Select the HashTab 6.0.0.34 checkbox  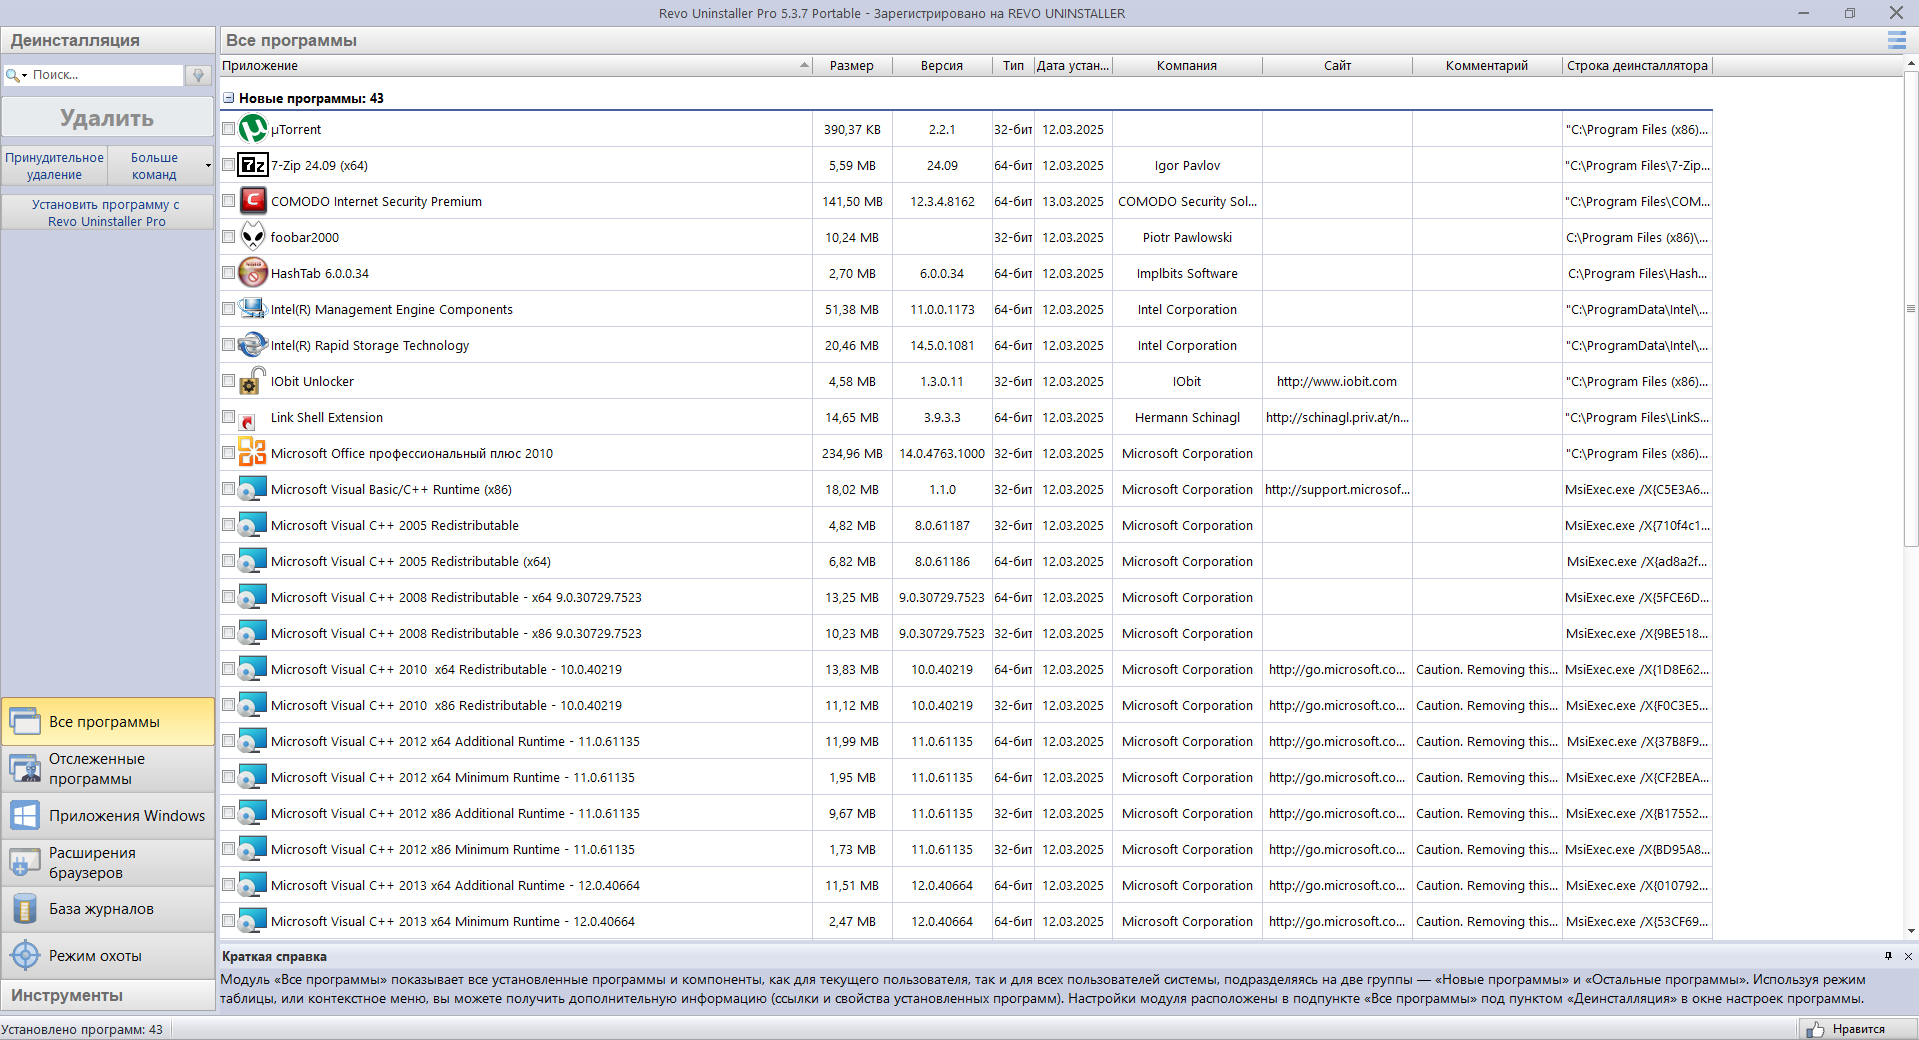coord(229,273)
